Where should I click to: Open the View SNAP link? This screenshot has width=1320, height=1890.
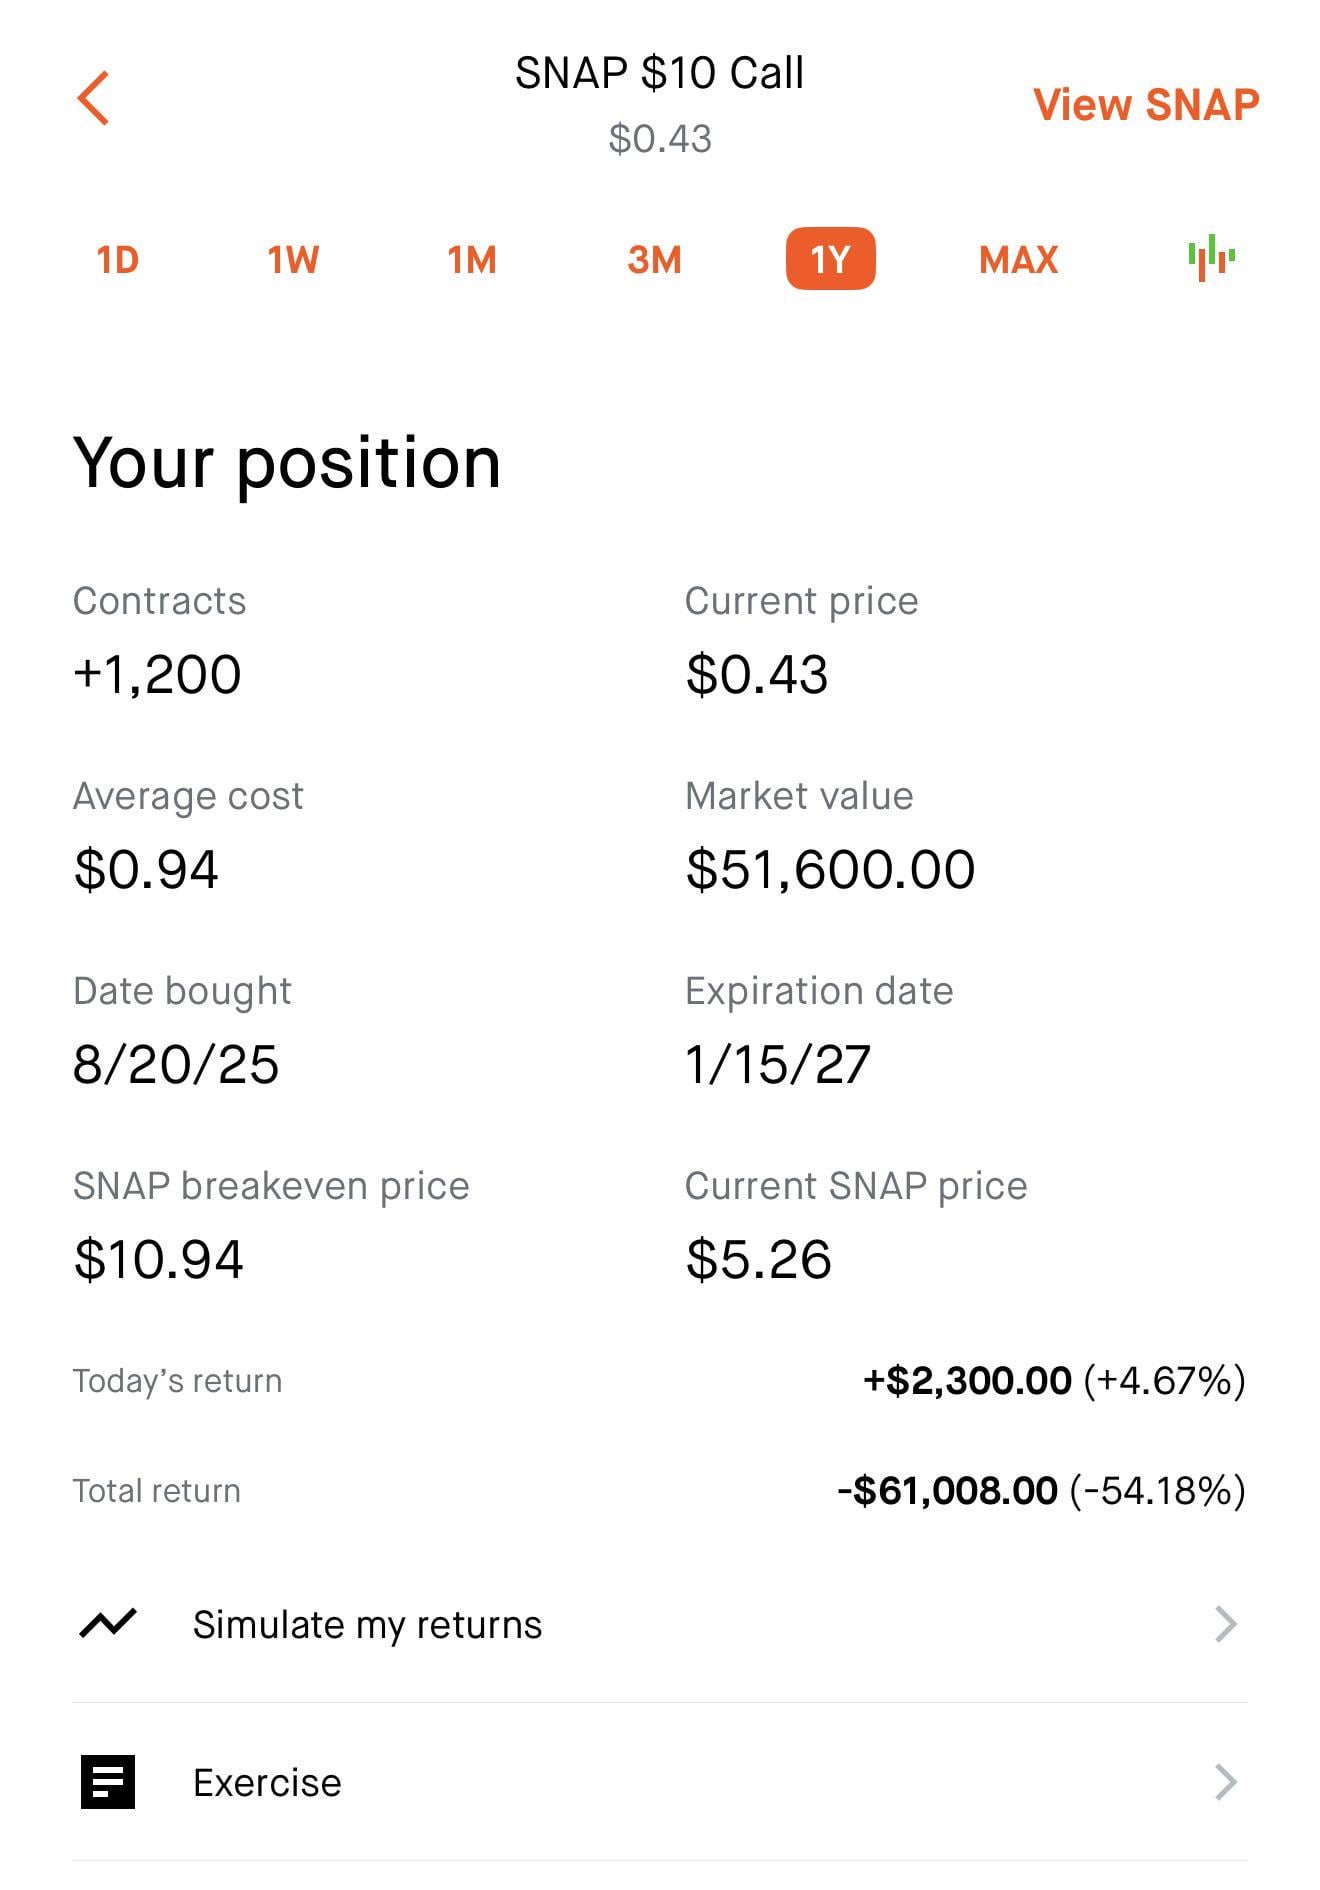click(1146, 105)
